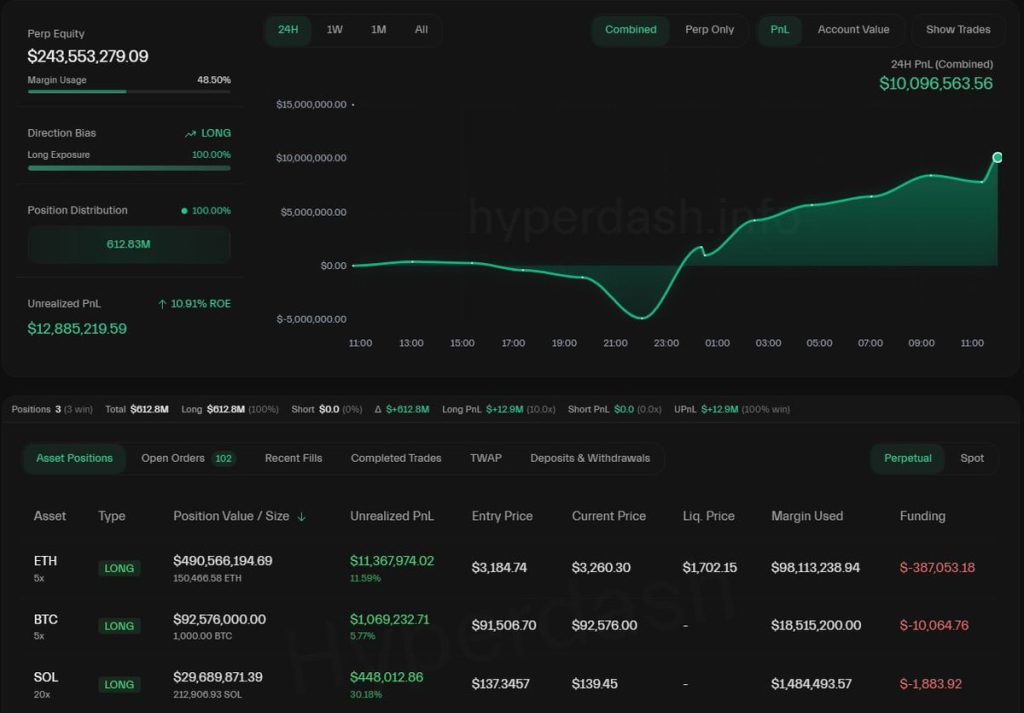The image size is (1024, 713).
Task: Click the 612.83M position distribution bar
Action: [128, 244]
